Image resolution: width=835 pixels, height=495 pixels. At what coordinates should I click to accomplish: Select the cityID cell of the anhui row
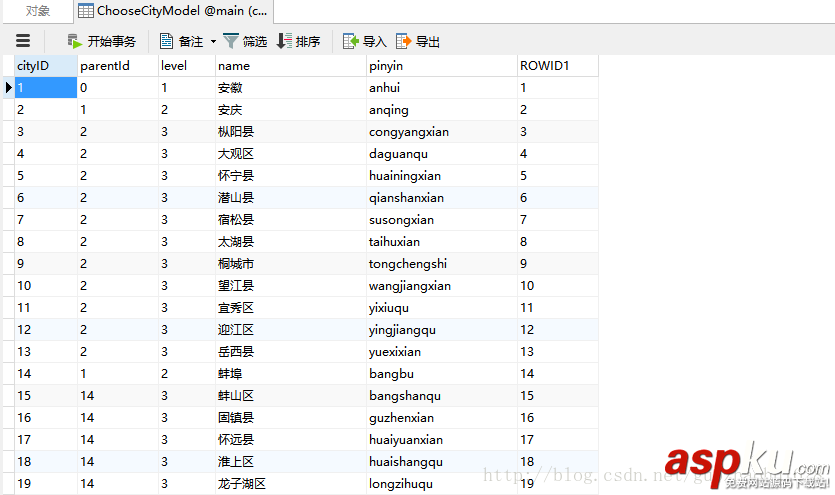pos(46,88)
